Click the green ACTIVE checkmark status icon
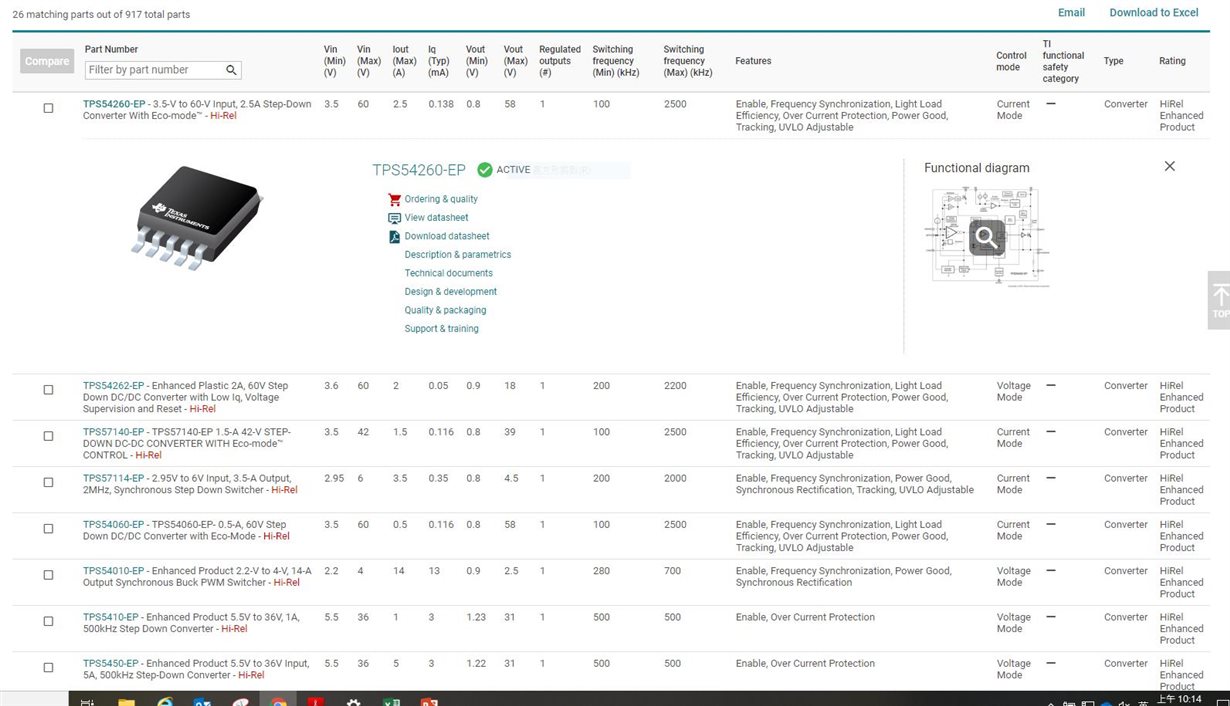1230x706 pixels. 485,170
